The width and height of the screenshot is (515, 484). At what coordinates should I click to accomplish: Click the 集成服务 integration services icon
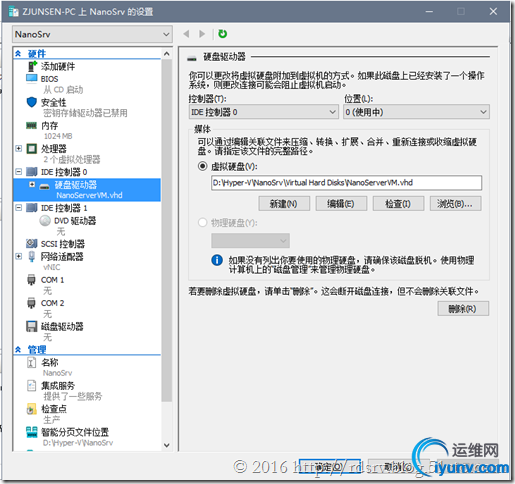point(31,386)
